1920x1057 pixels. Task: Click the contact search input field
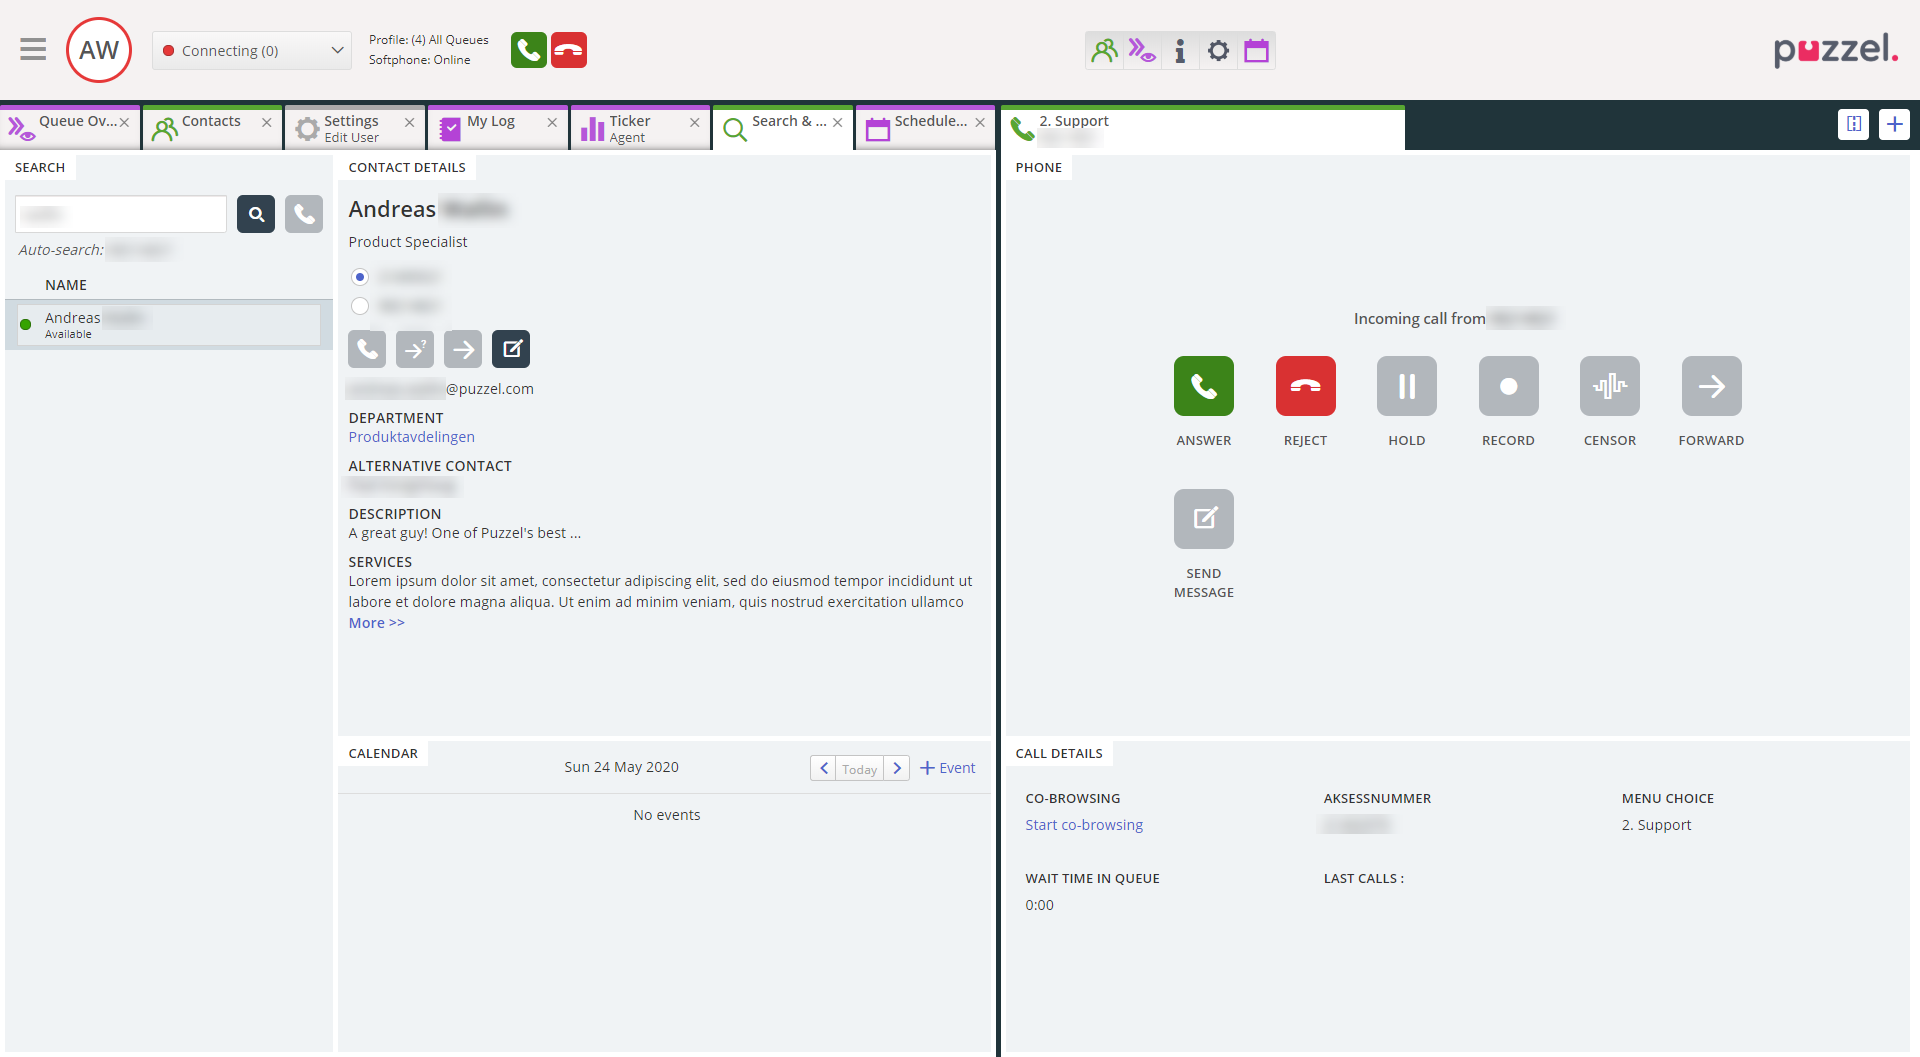point(121,214)
